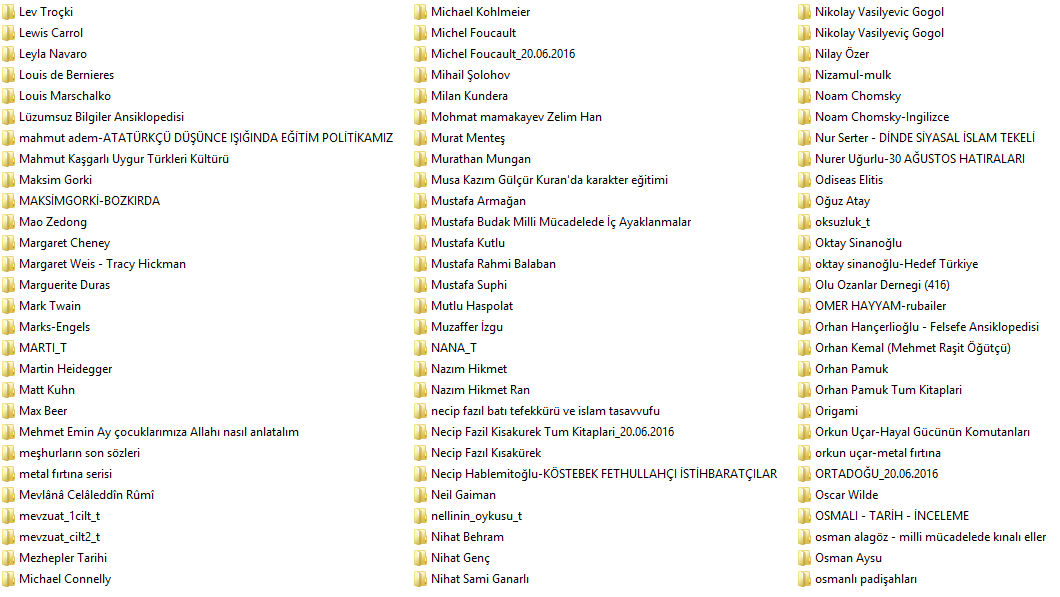This screenshot has width=1060, height=597.
Task: Click the folder icon next to Michel Foucault
Action: pyautogui.click(x=420, y=33)
